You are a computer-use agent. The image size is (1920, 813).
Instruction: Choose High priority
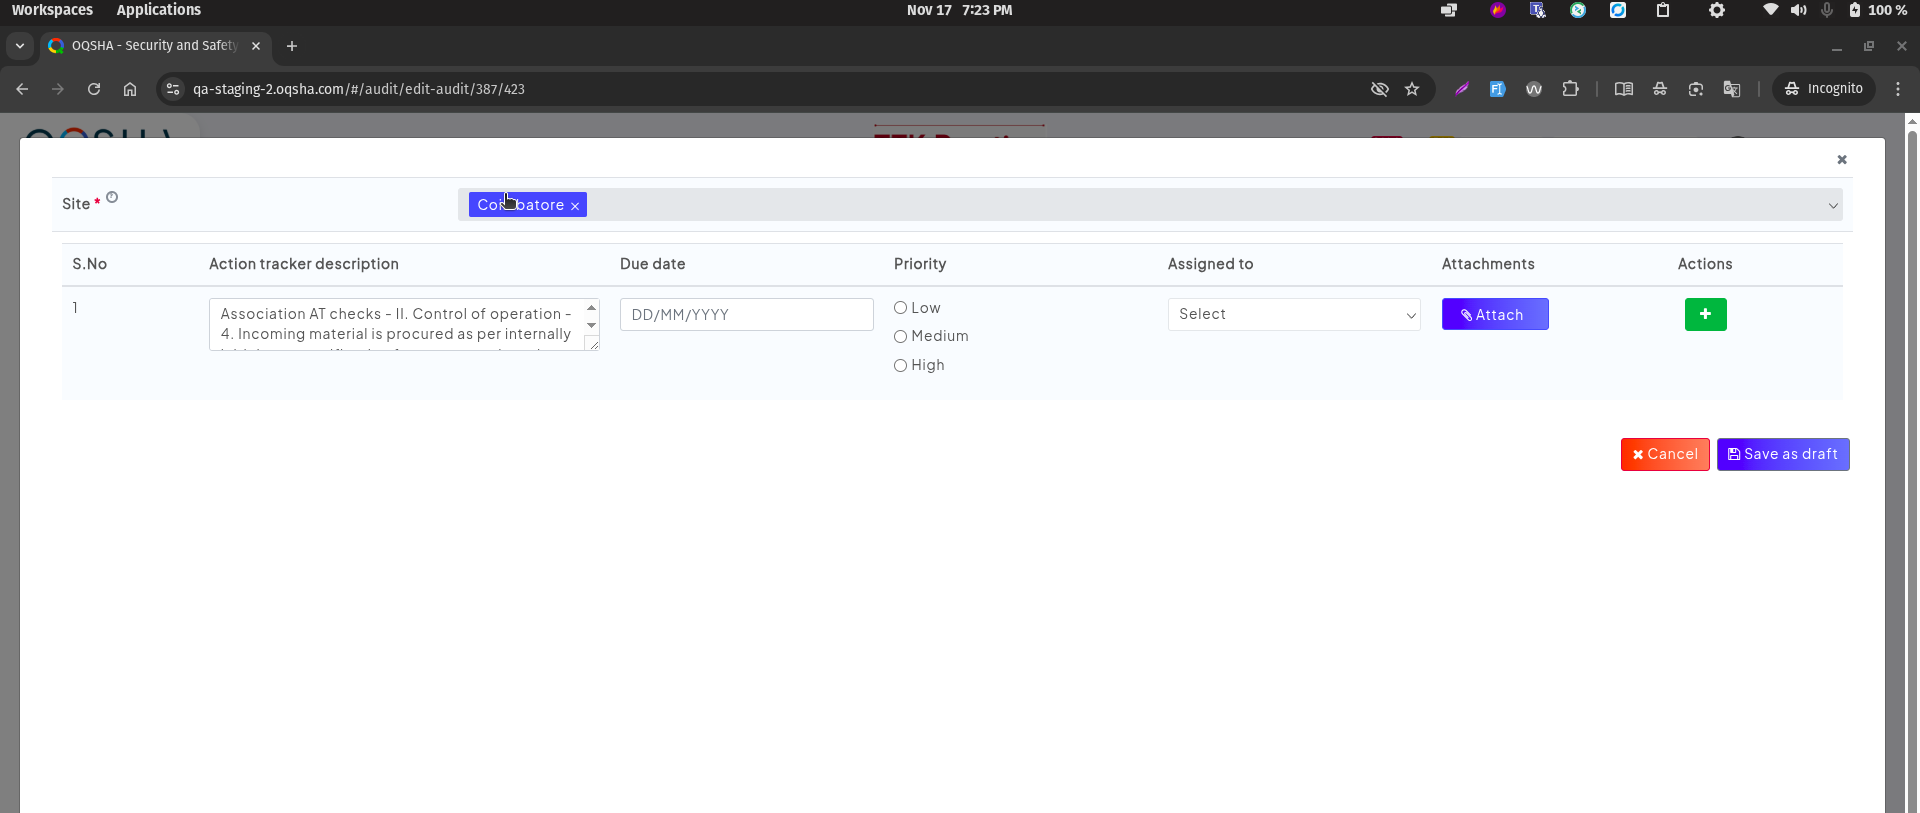900,366
